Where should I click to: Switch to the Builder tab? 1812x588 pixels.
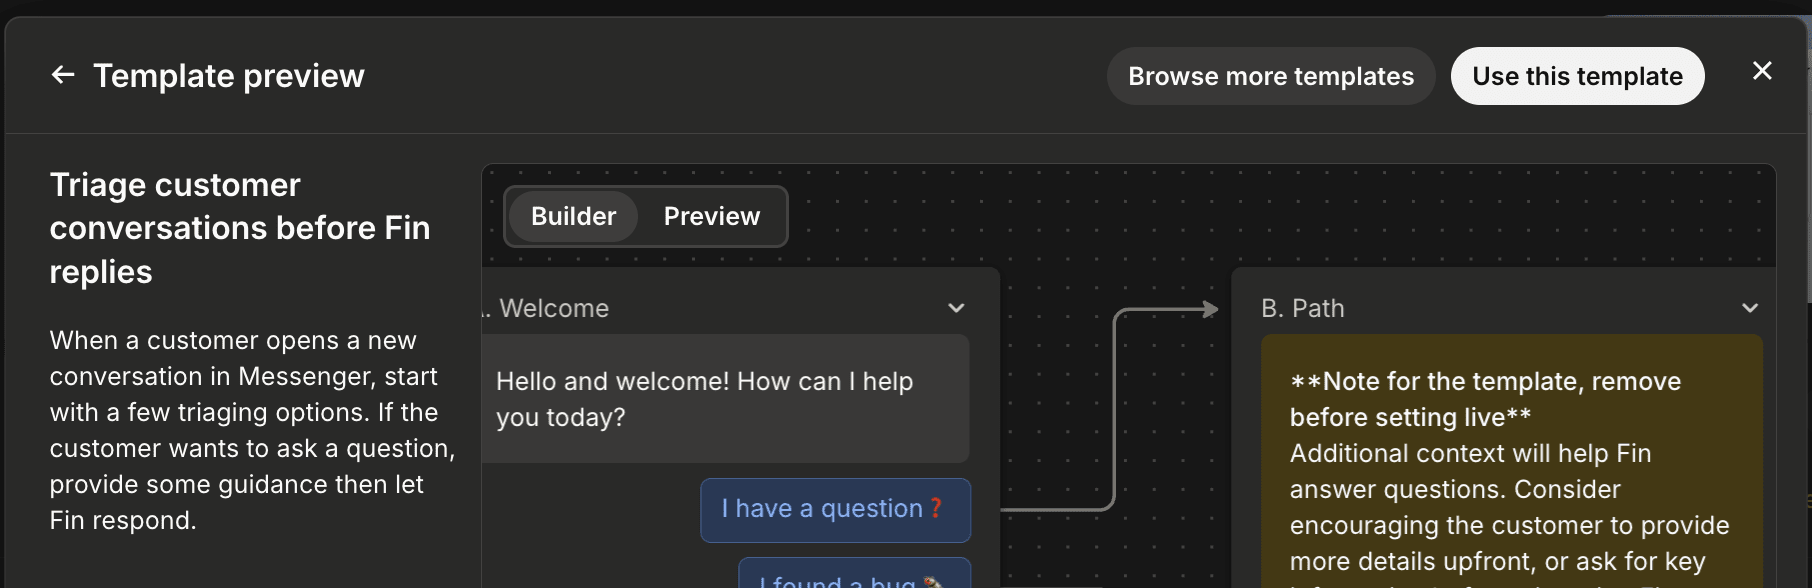pos(573,216)
